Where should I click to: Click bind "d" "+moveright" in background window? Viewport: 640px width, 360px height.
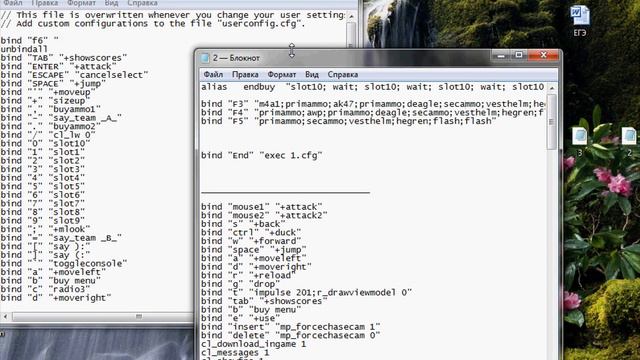[56, 298]
